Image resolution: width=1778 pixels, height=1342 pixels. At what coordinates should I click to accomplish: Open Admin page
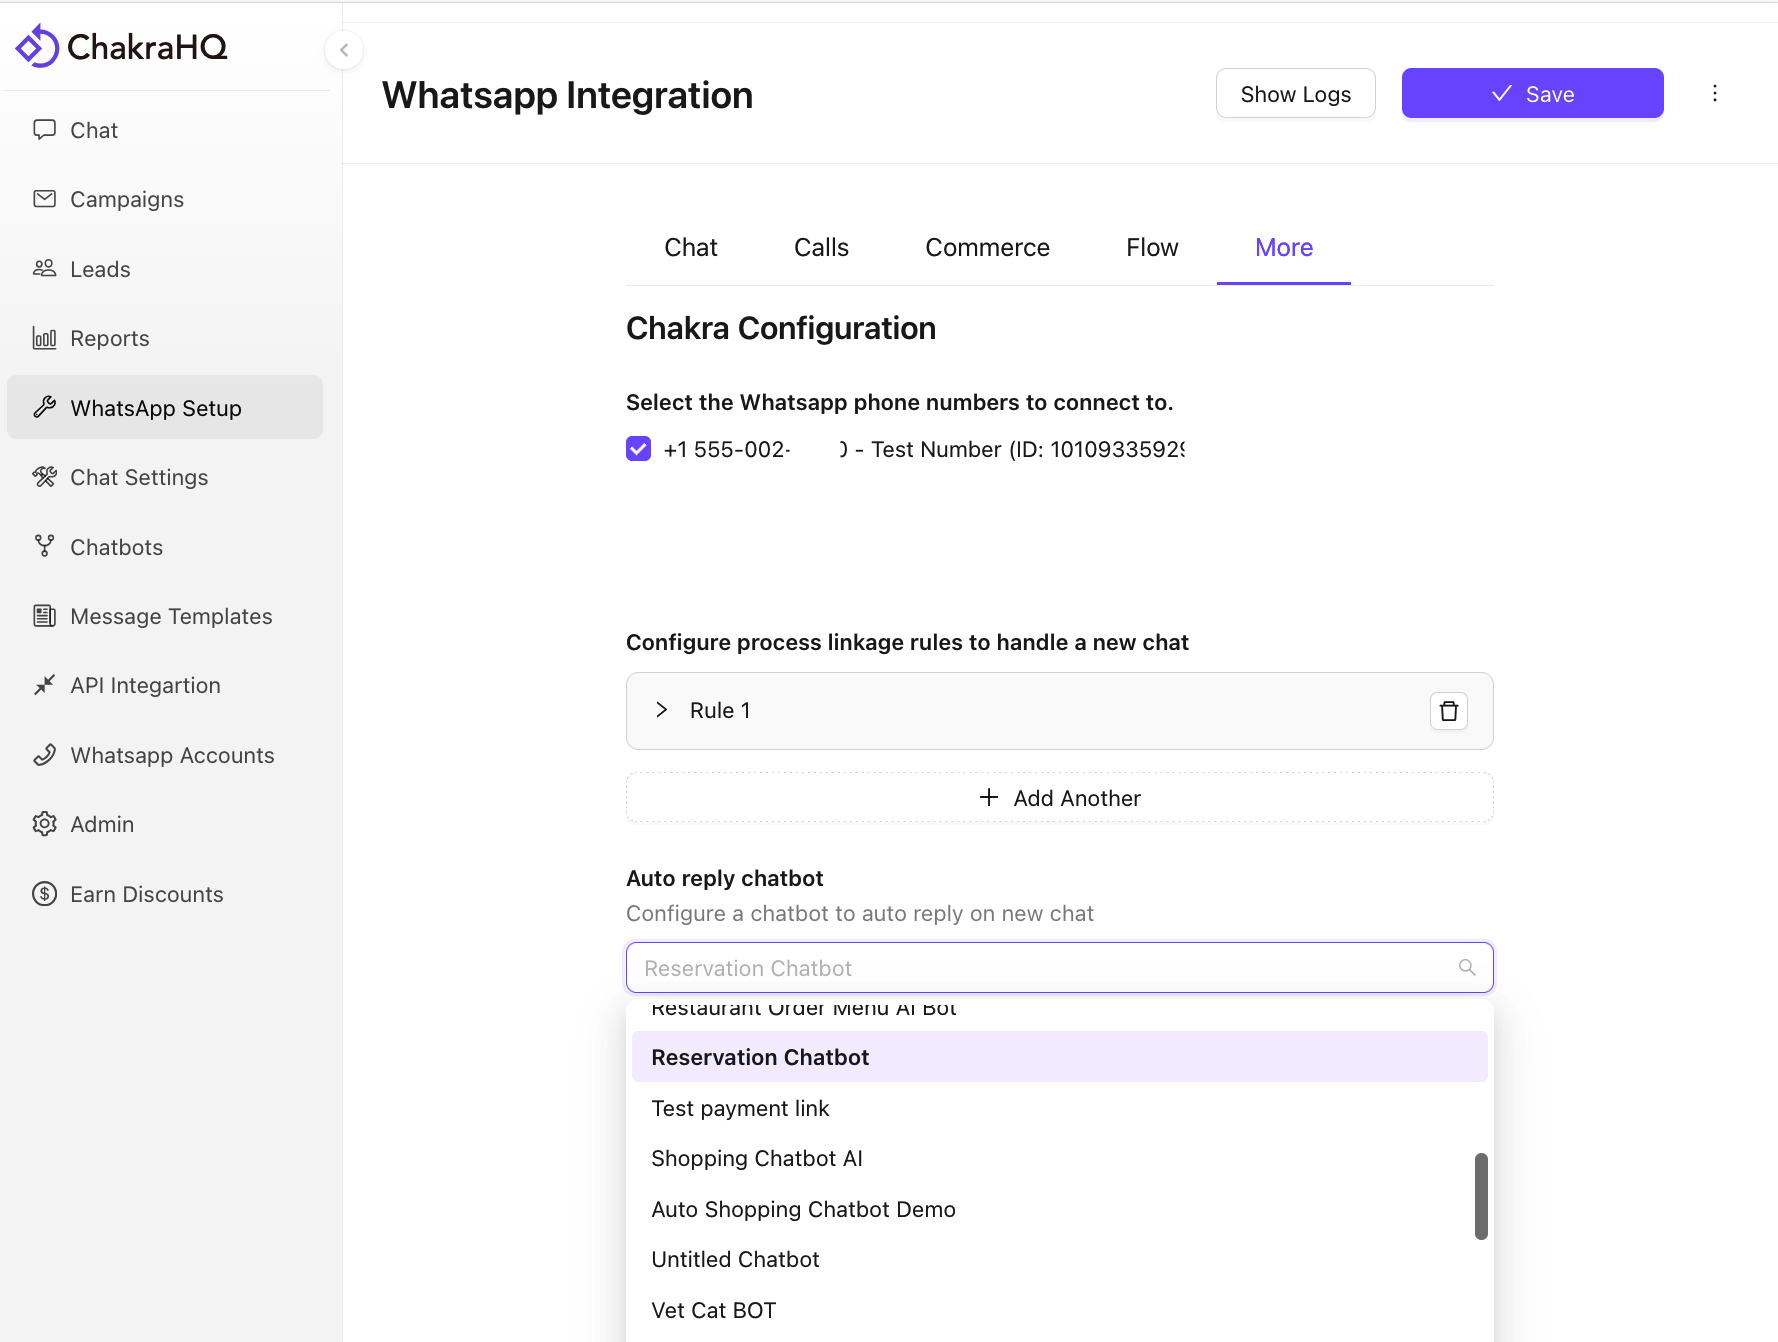(x=165, y=824)
